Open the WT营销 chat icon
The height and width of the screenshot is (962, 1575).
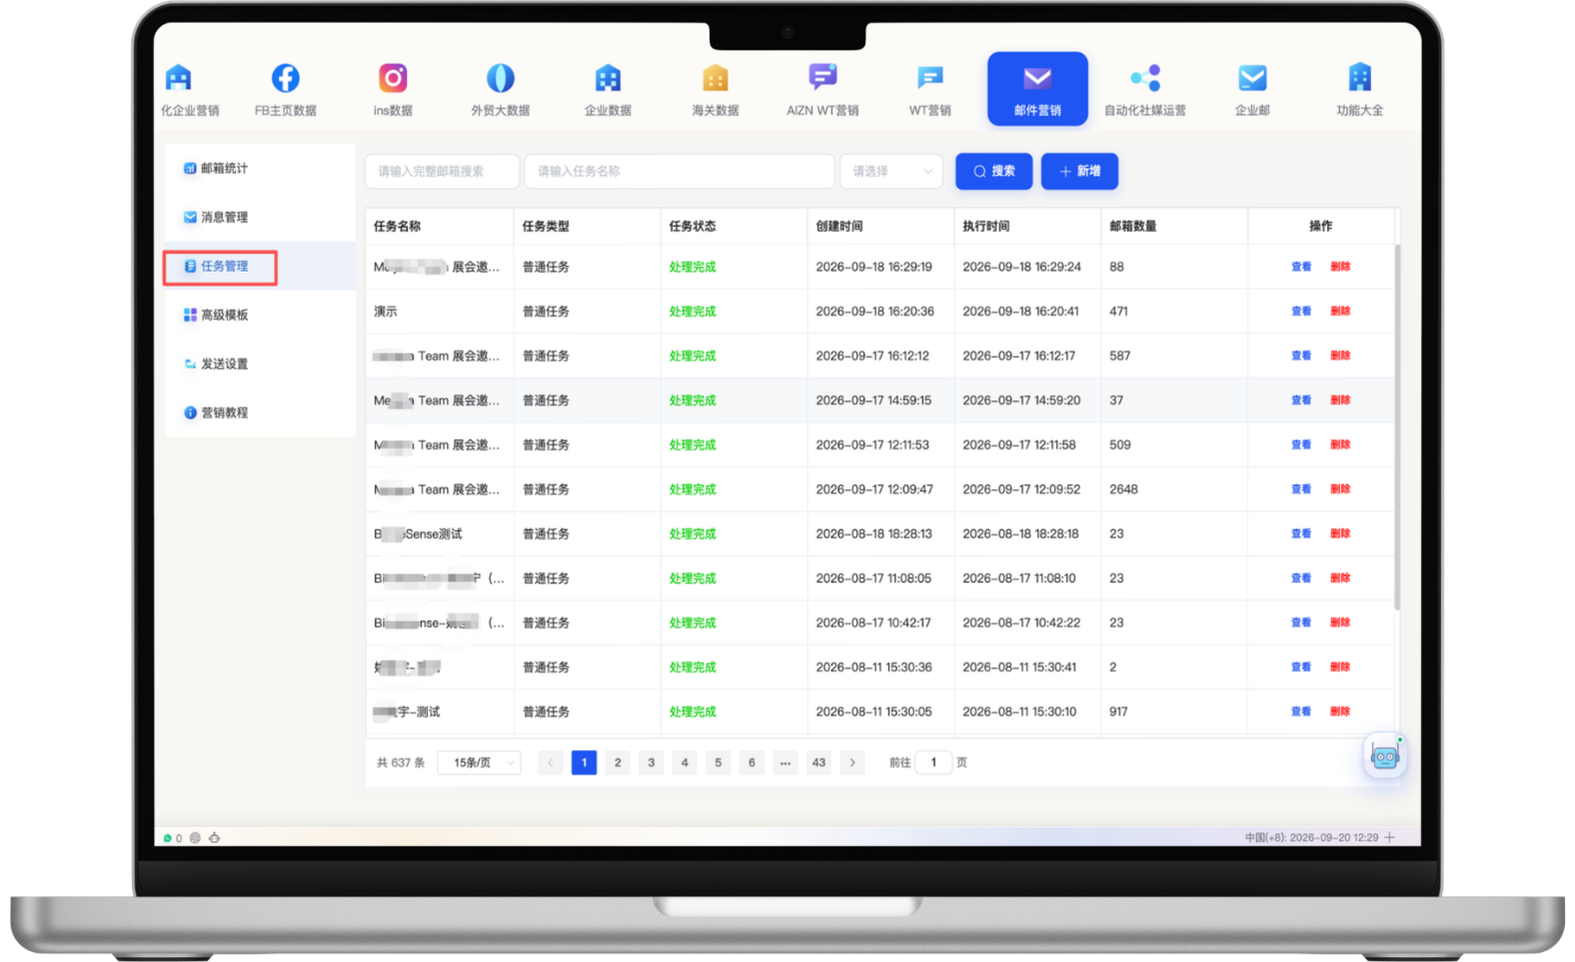tap(930, 78)
